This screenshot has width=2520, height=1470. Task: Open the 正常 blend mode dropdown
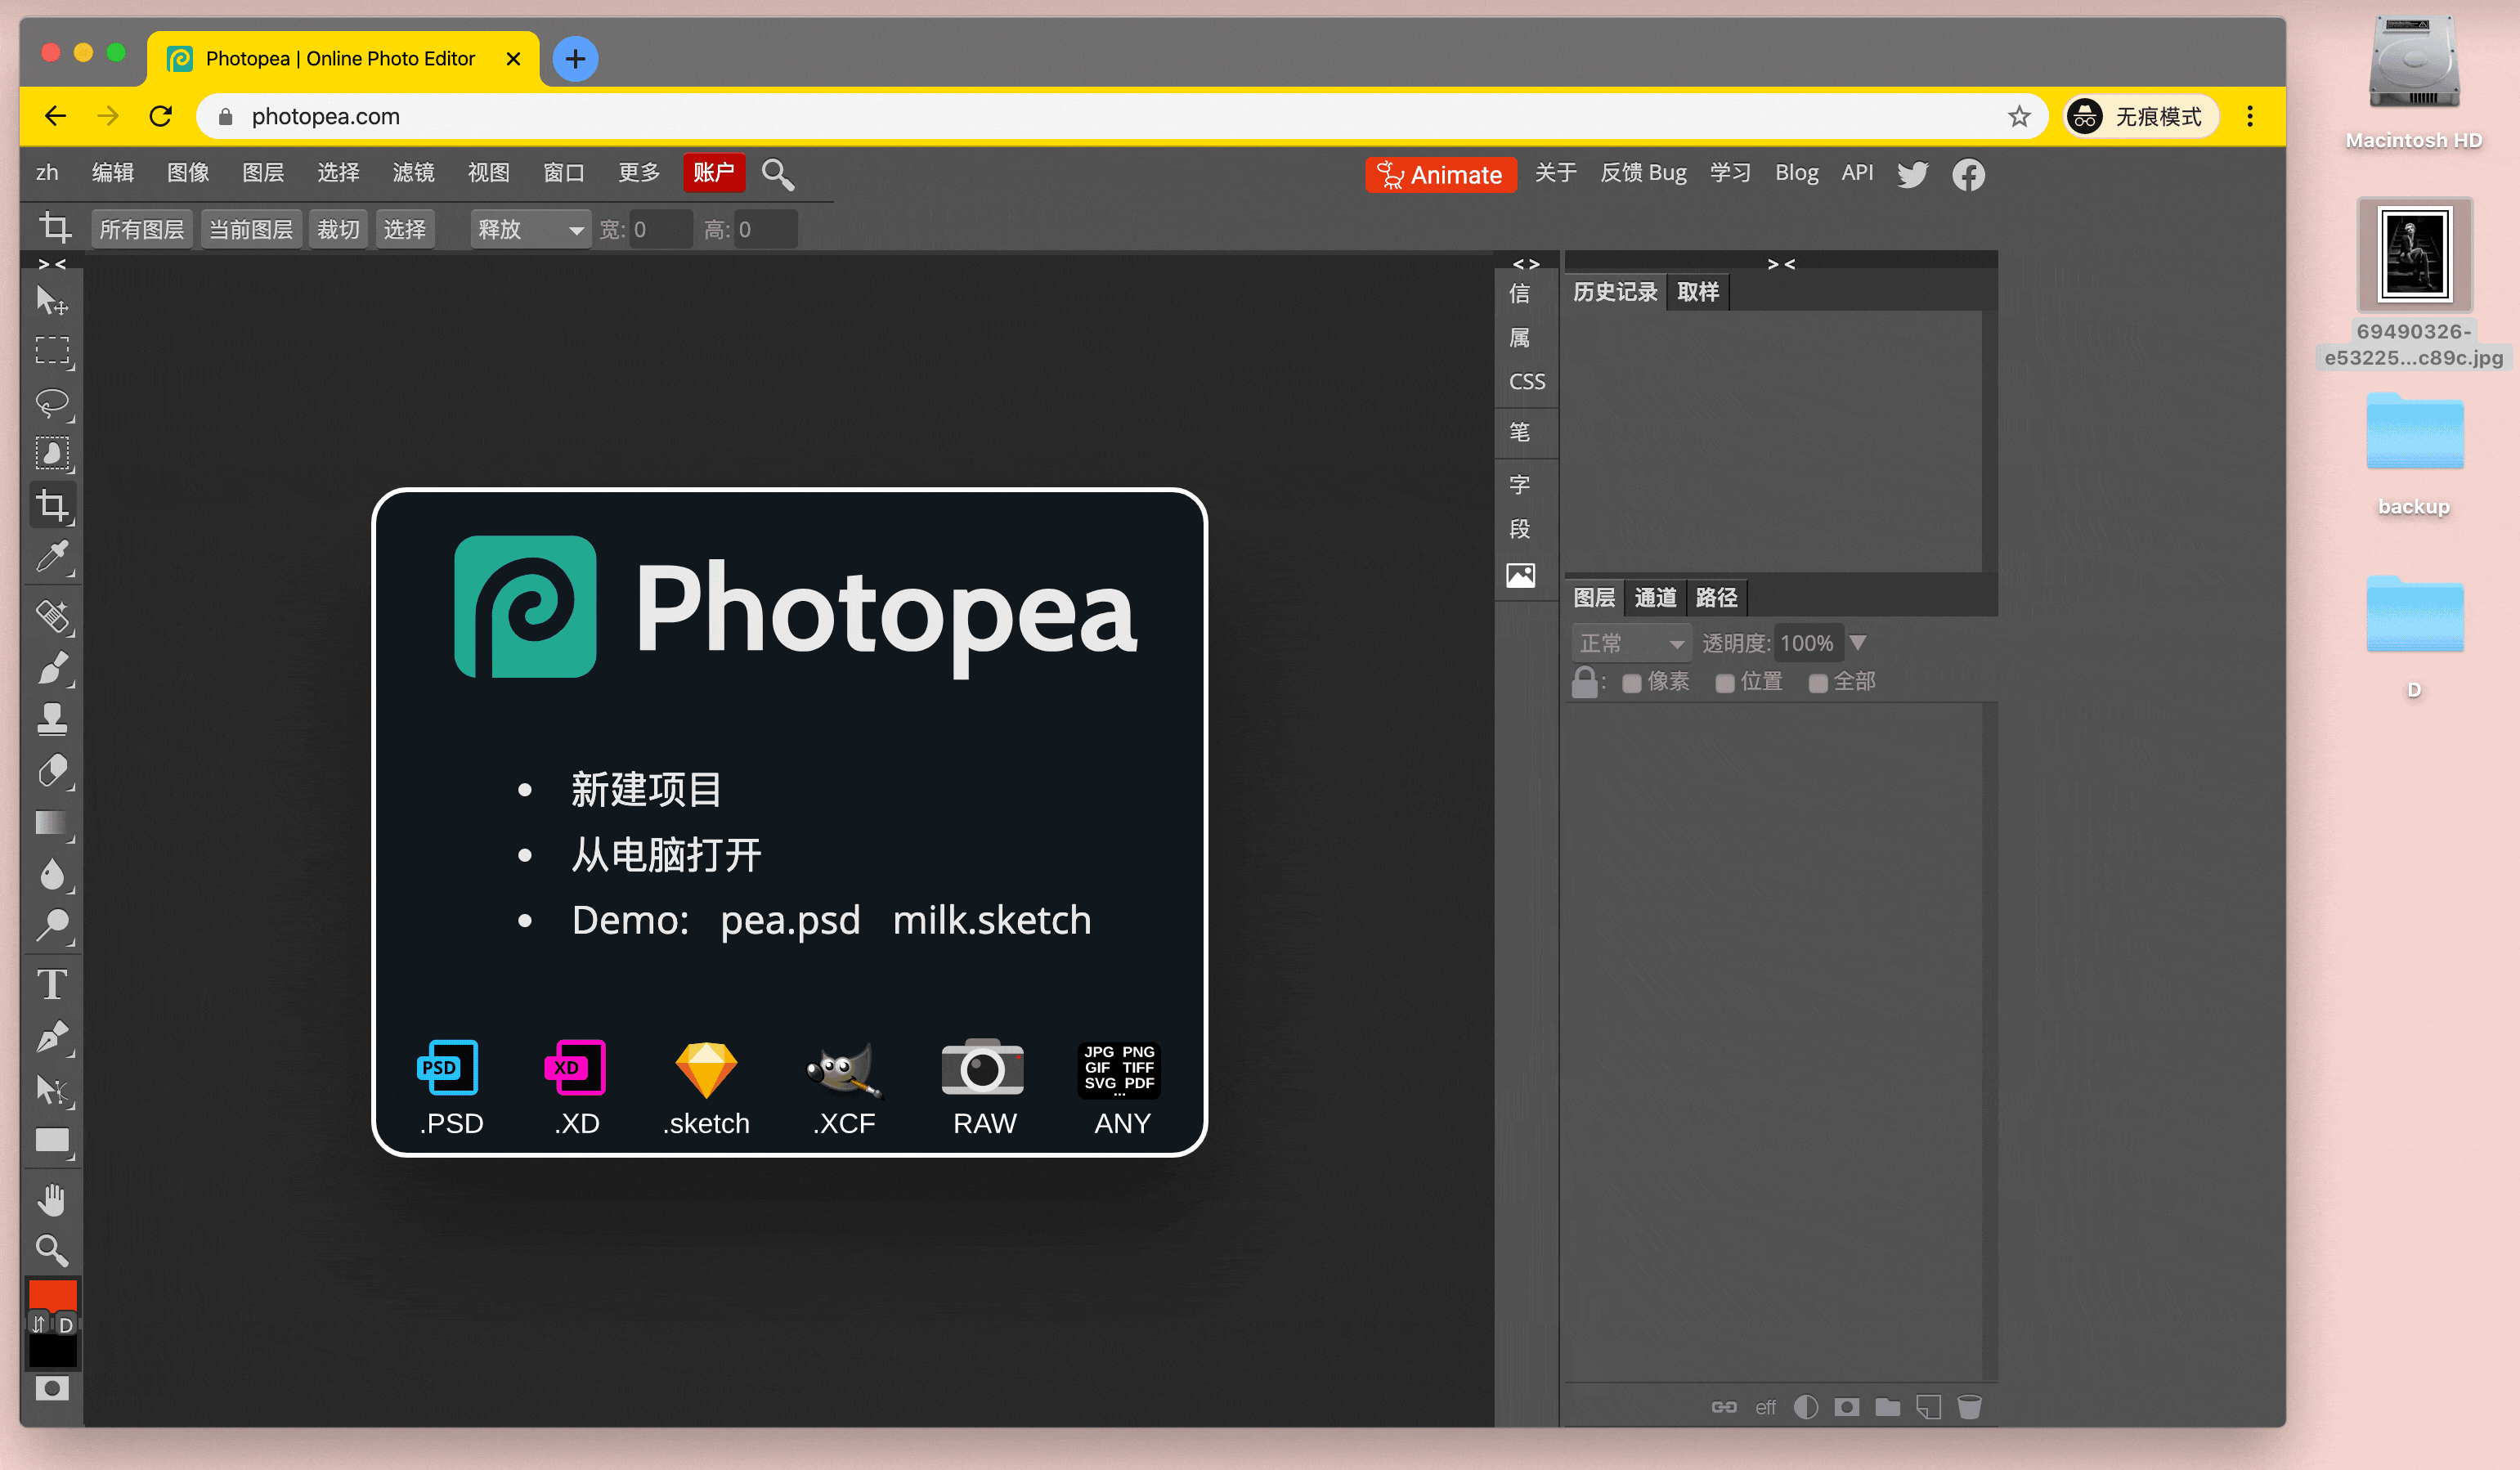click(1631, 643)
